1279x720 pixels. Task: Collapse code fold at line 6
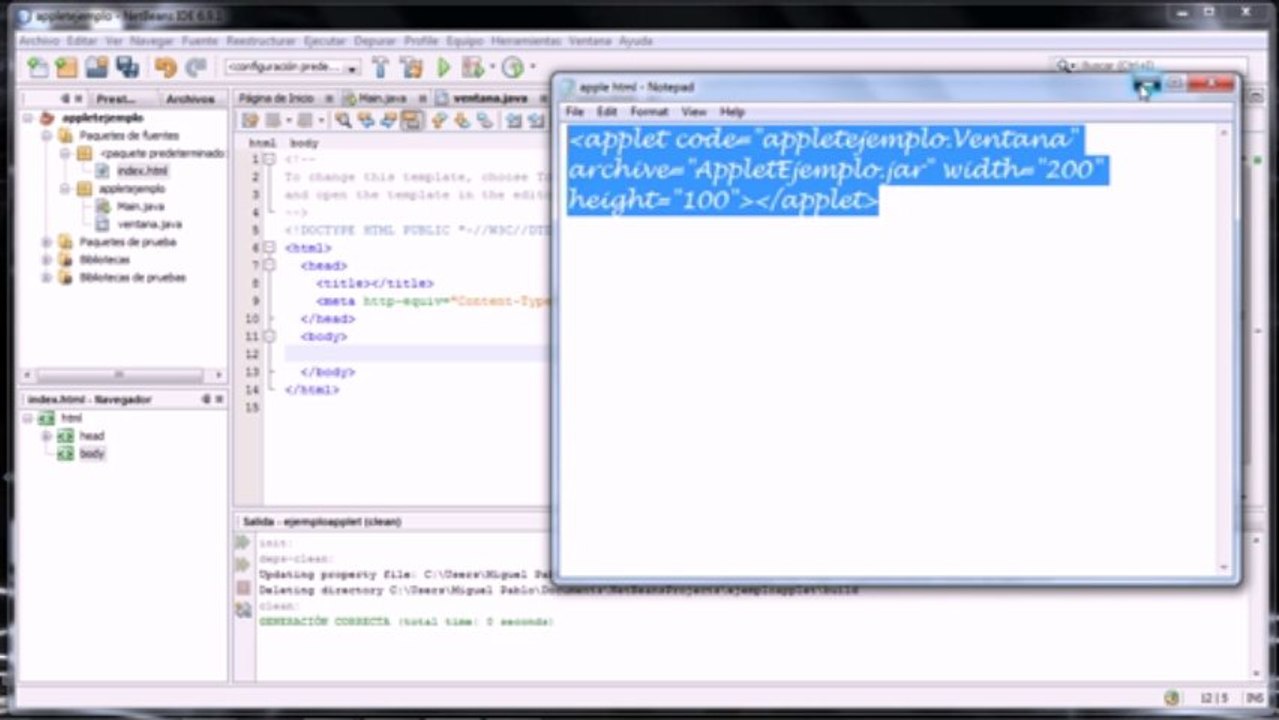pyautogui.click(x=269, y=247)
